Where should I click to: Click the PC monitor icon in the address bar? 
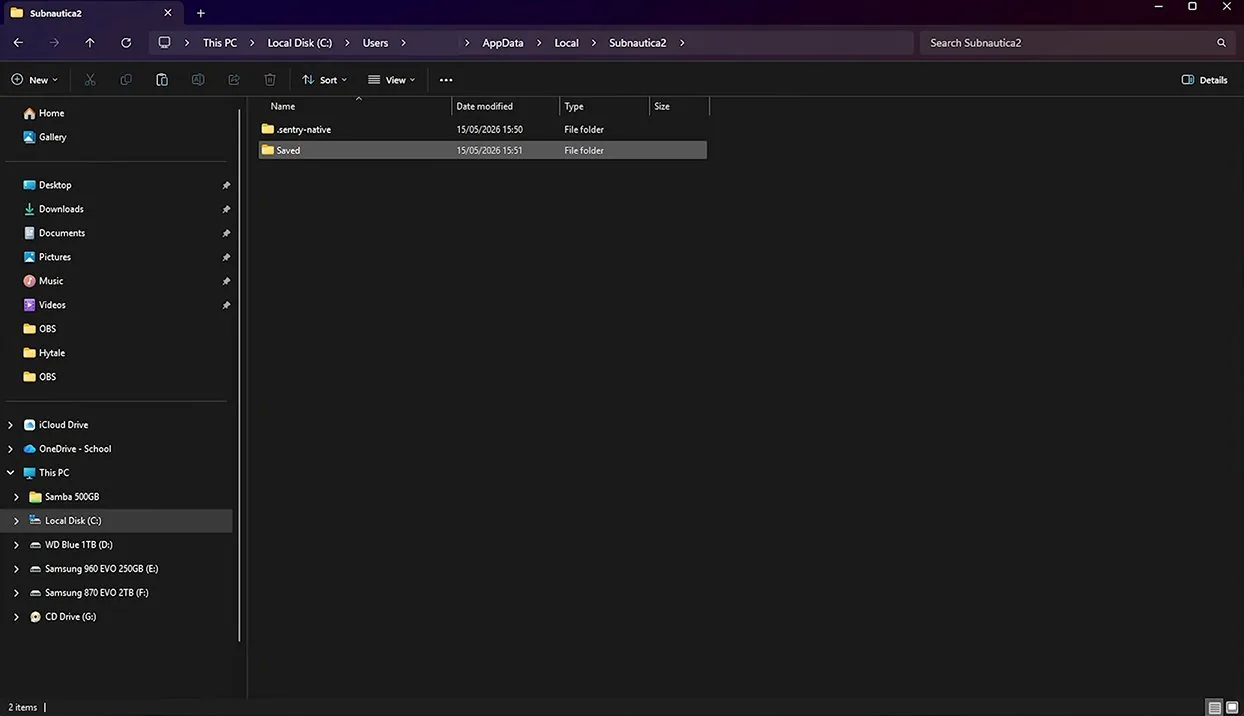click(x=164, y=43)
